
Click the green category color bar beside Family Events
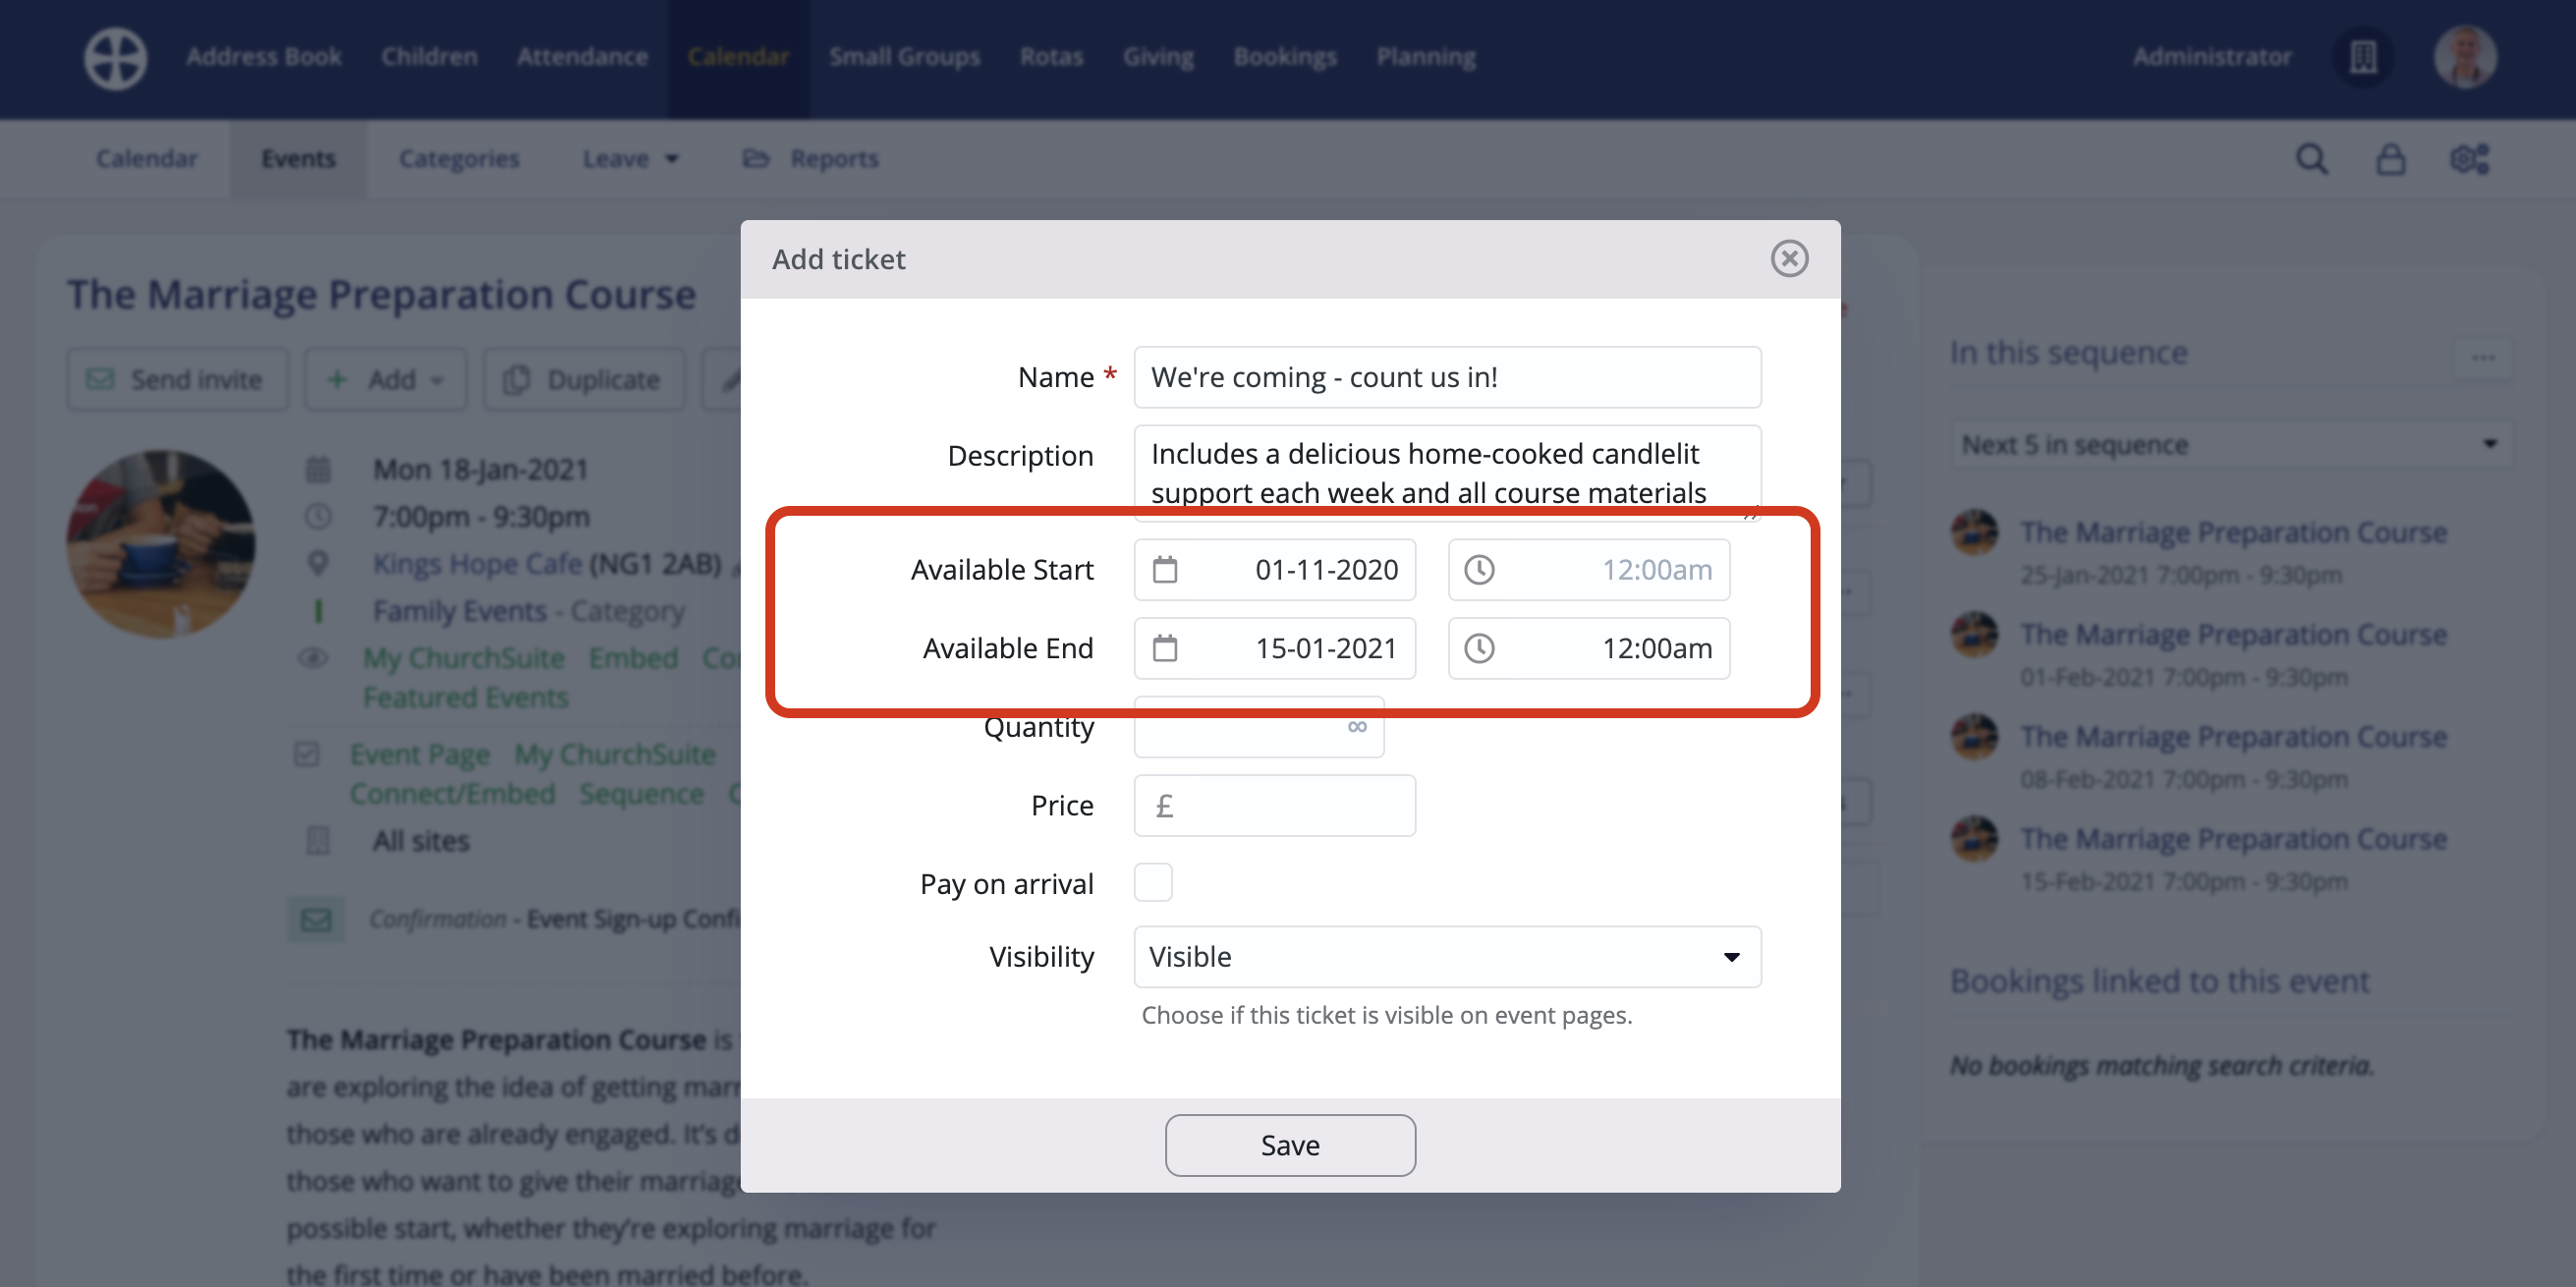[x=320, y=611]
